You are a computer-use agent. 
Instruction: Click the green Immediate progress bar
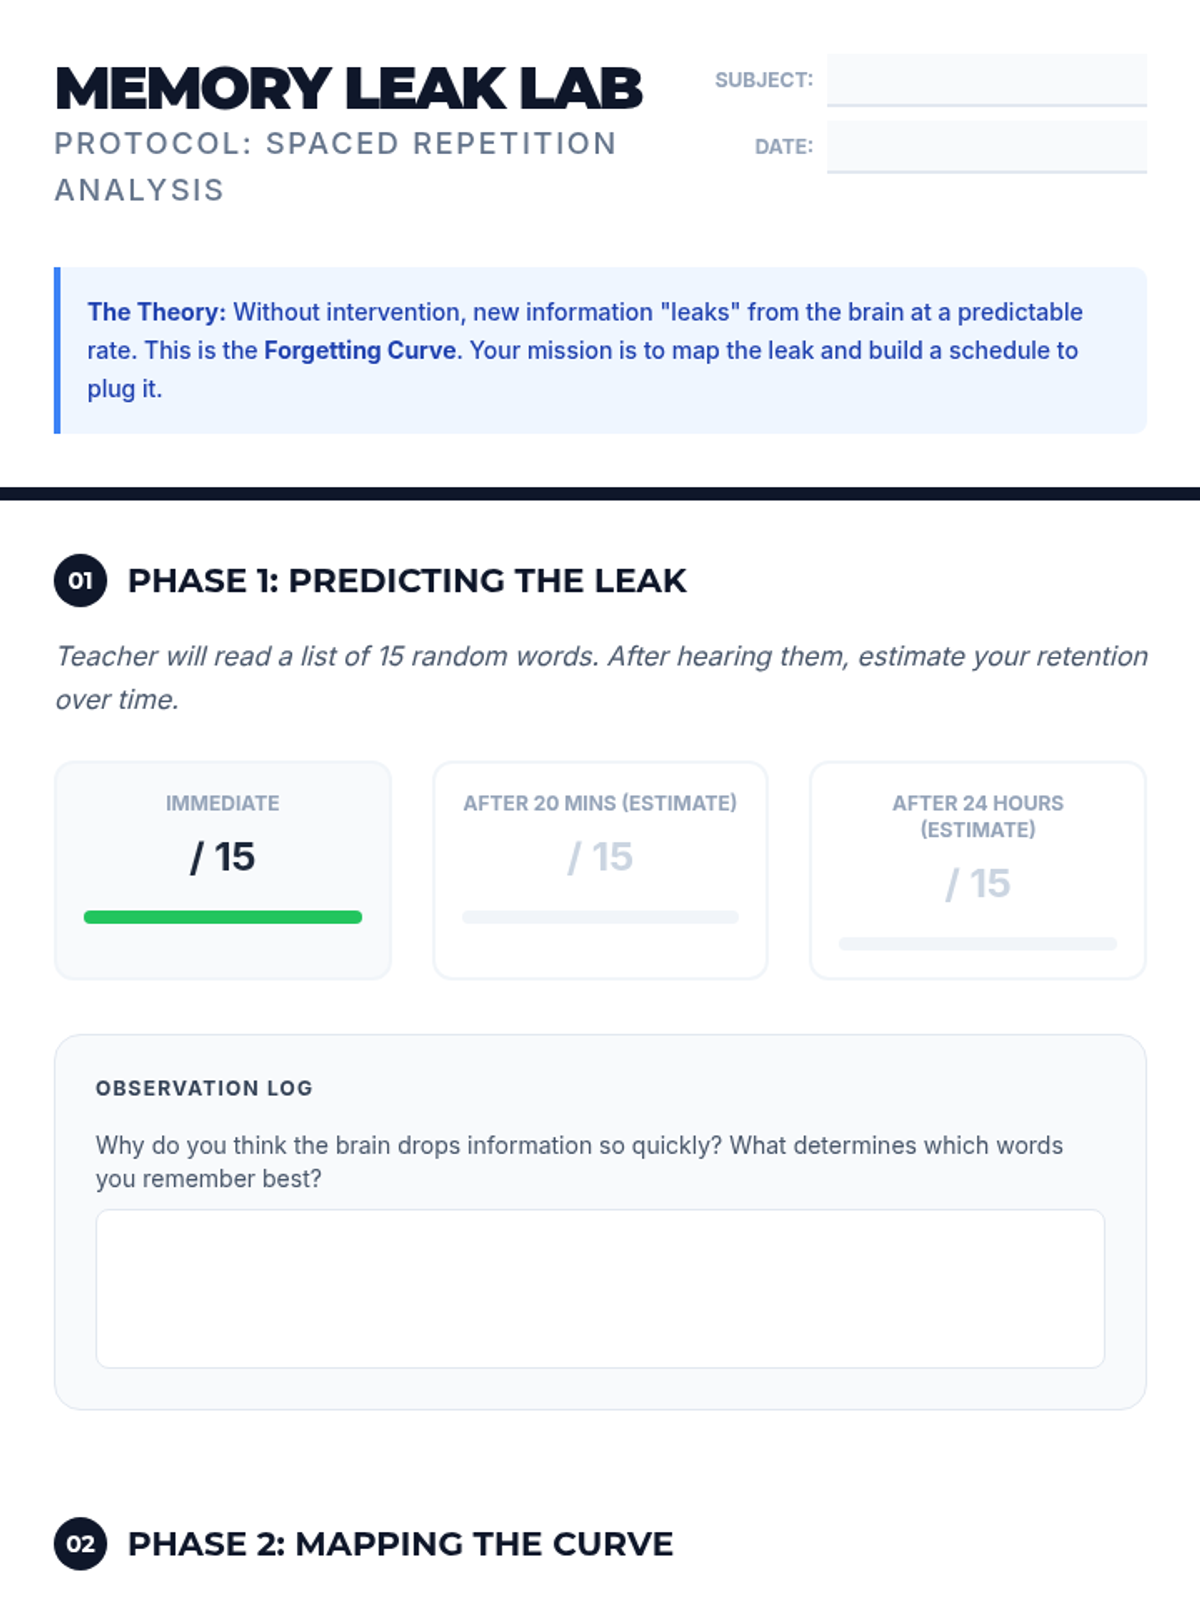(x=223, y=917)
